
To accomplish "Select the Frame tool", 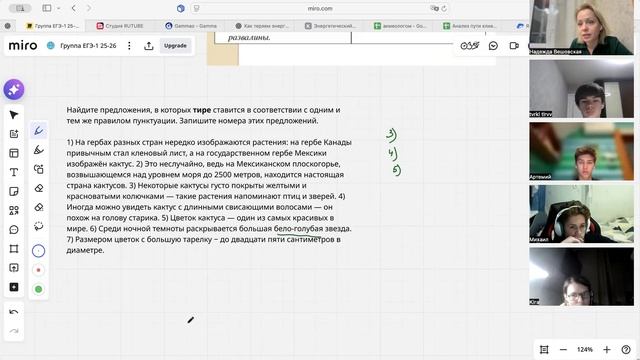I will [14, 249].
